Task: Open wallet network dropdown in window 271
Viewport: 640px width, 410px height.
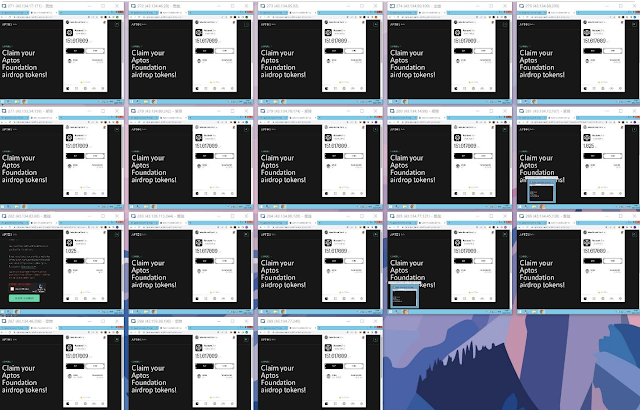Action: (x=81, y=22)
